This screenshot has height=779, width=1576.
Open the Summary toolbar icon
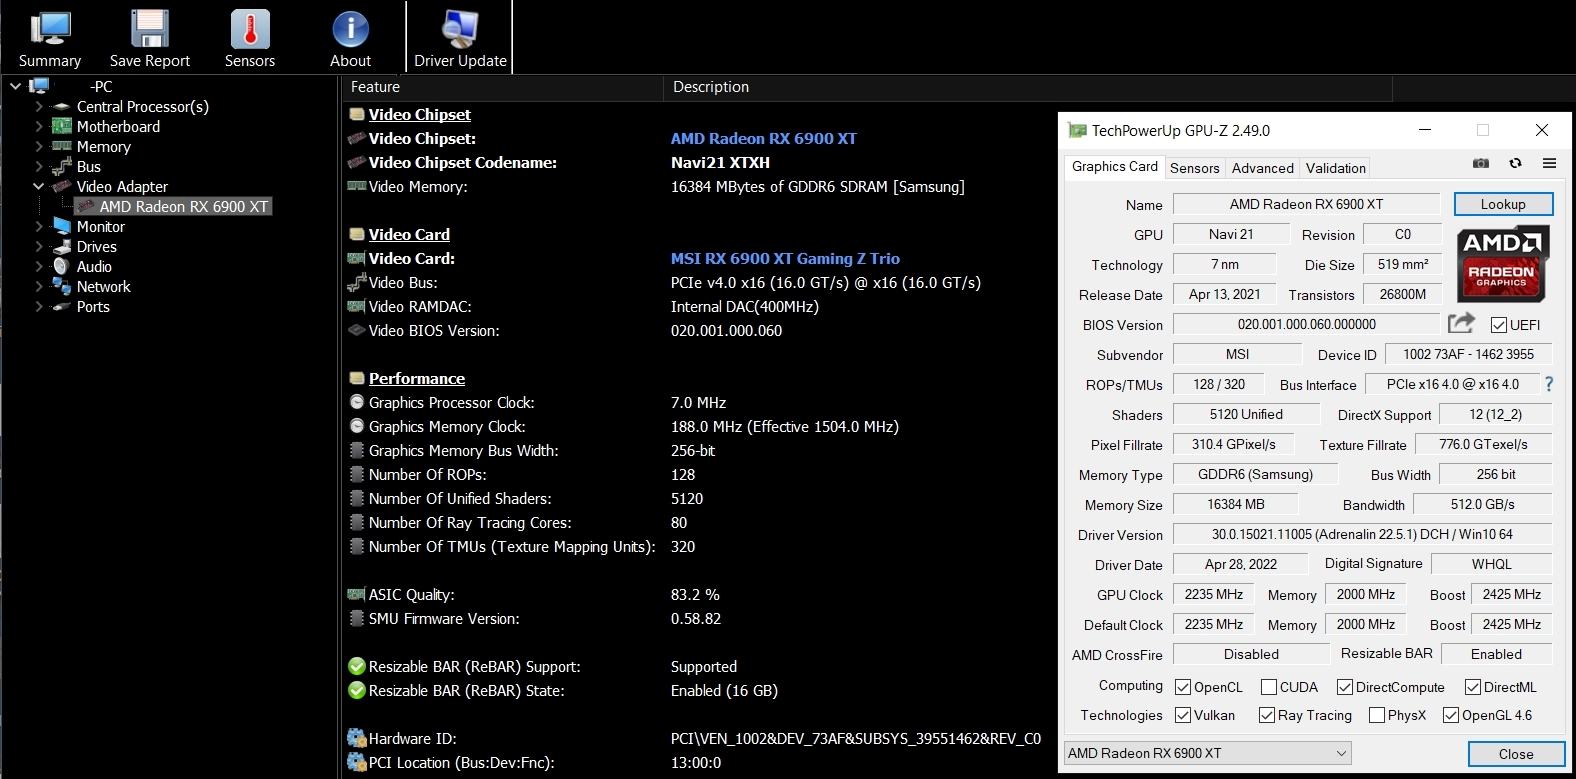coord(50,29)
